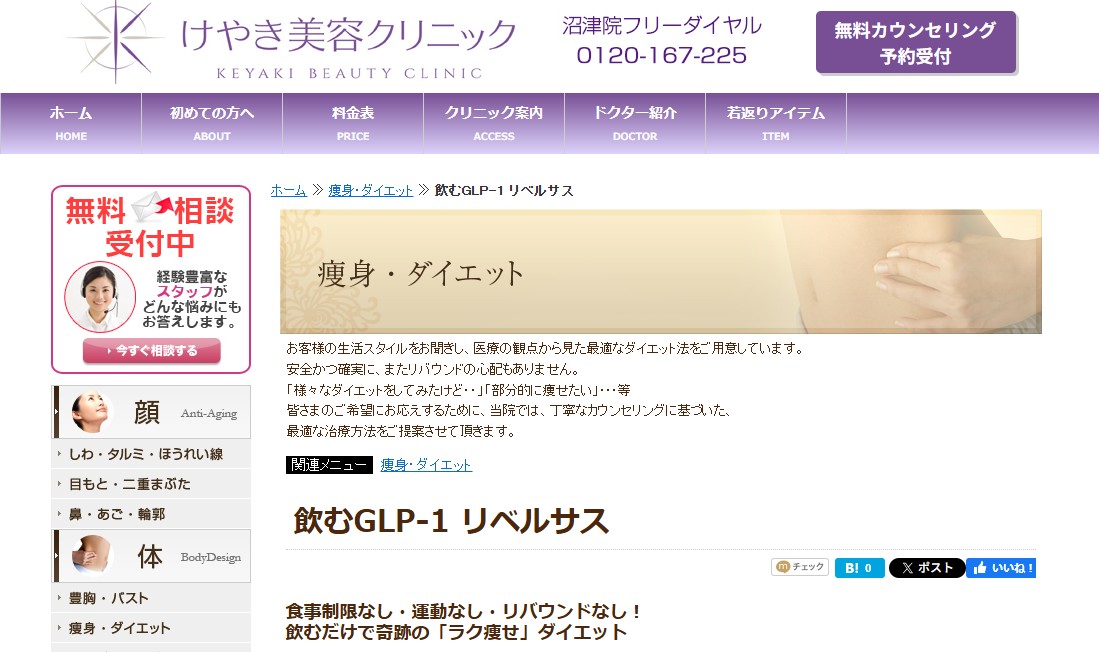
Task: Open the 体 BodyDesign category header
Action: pos(151,556)
